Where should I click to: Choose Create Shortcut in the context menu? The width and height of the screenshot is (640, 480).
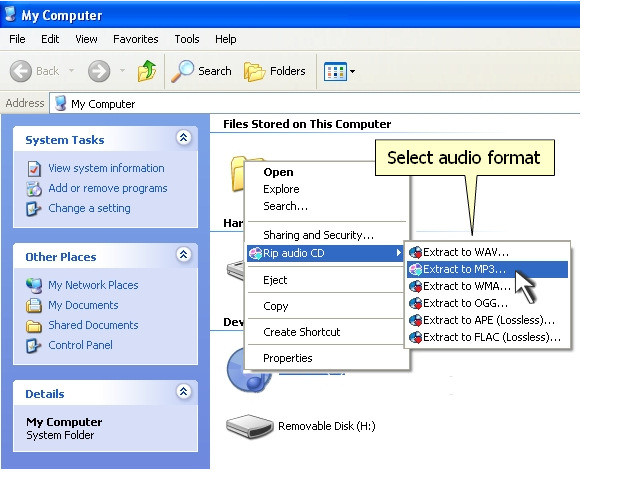point(327,332)
